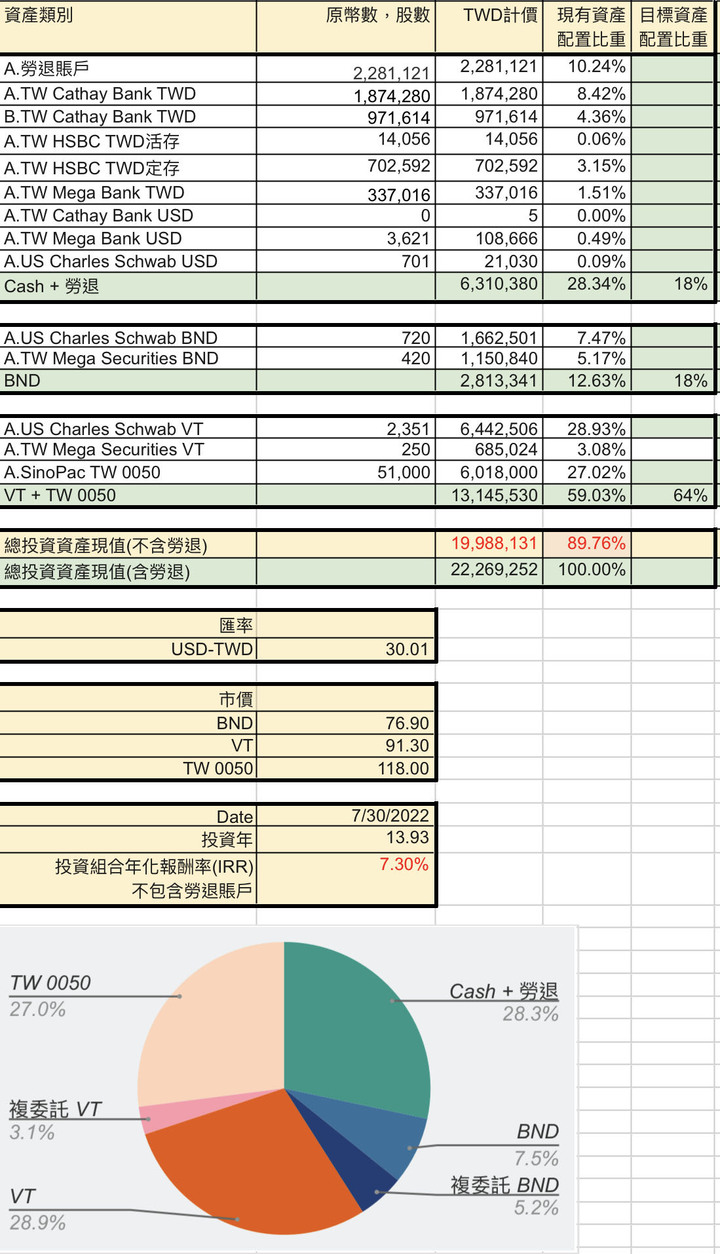Click the A.US Charles Schwab USD cell
Image resolution: width=720 pixels, height=1254 pixels.
tap(128, 261)
